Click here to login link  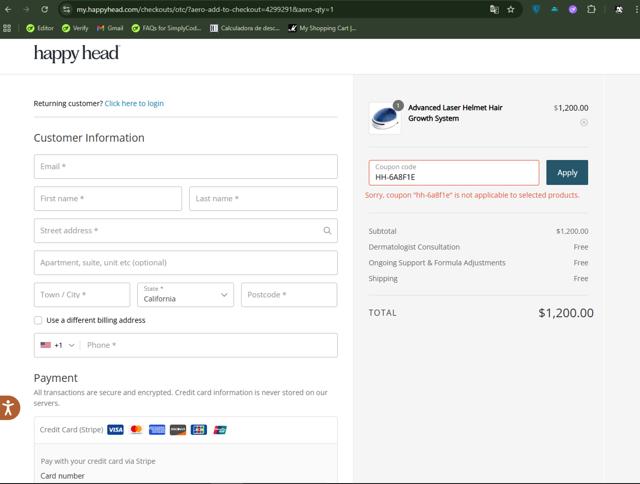134,103
